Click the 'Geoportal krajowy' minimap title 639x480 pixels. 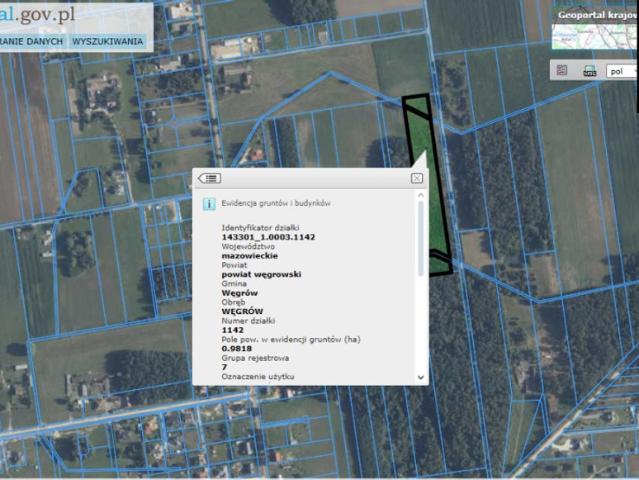pyautogui.click(x=598, y=15)
